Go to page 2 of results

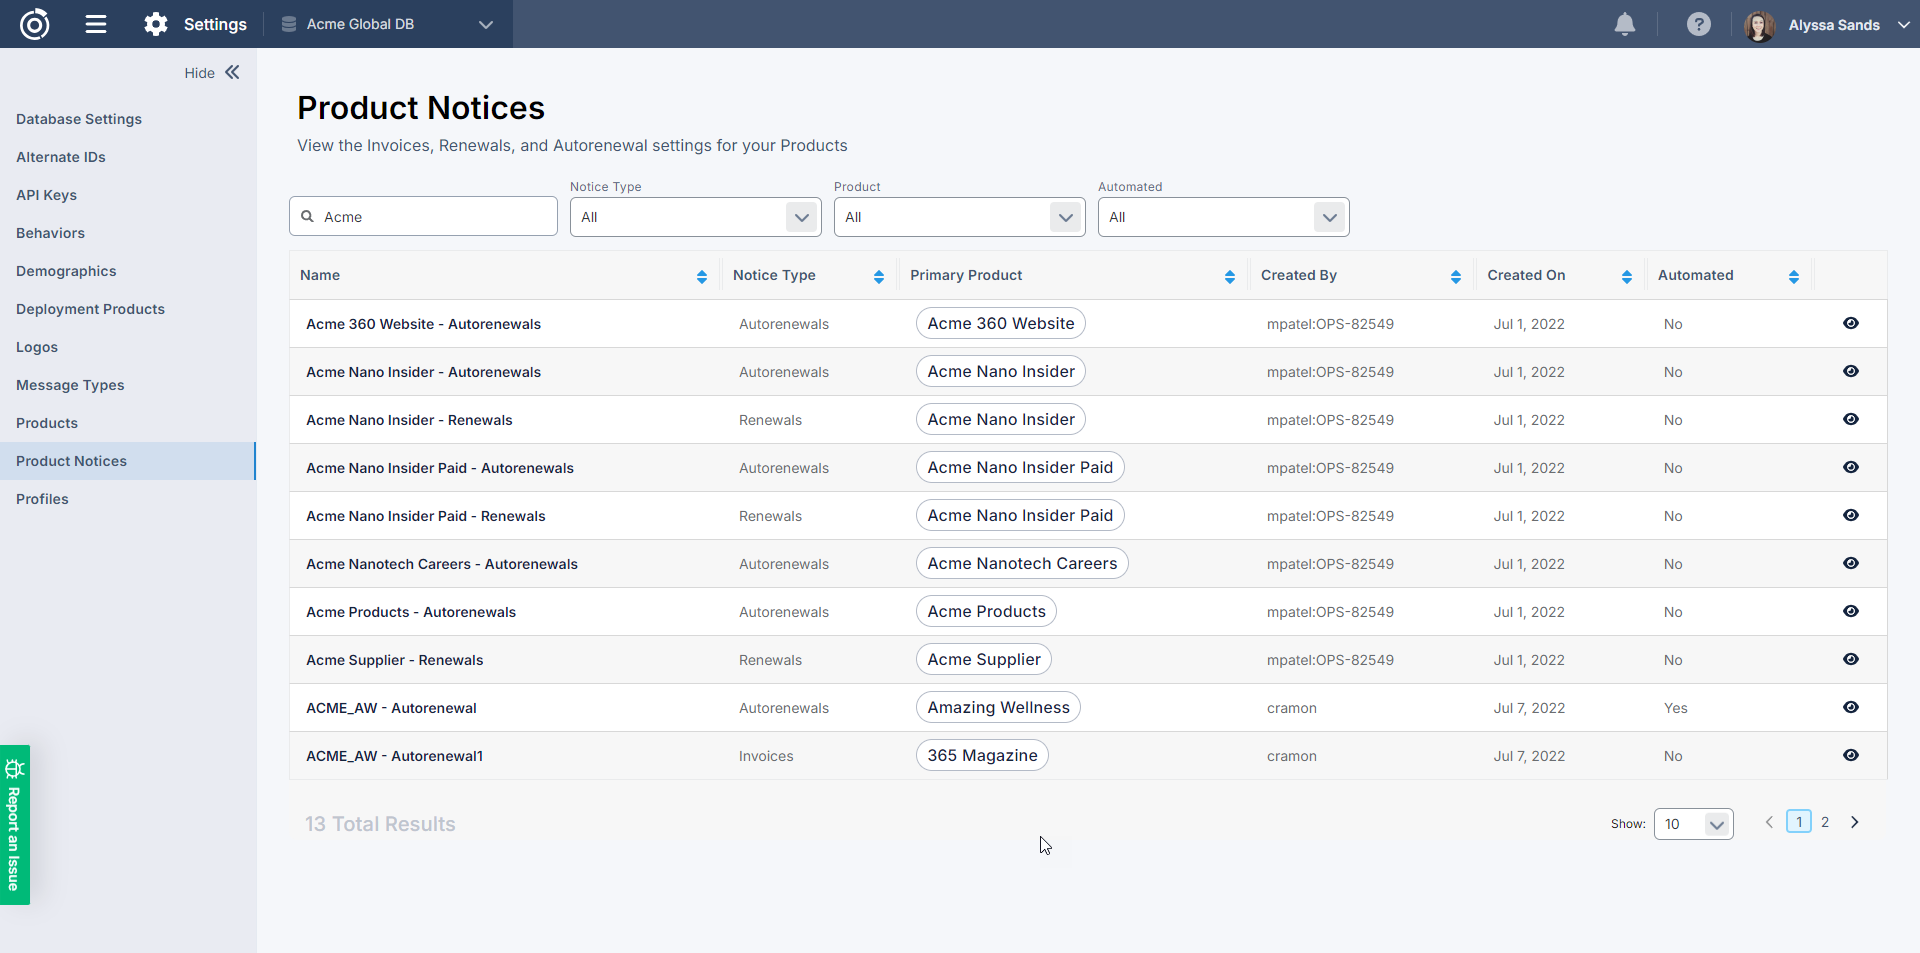(x=1825, y=822)
